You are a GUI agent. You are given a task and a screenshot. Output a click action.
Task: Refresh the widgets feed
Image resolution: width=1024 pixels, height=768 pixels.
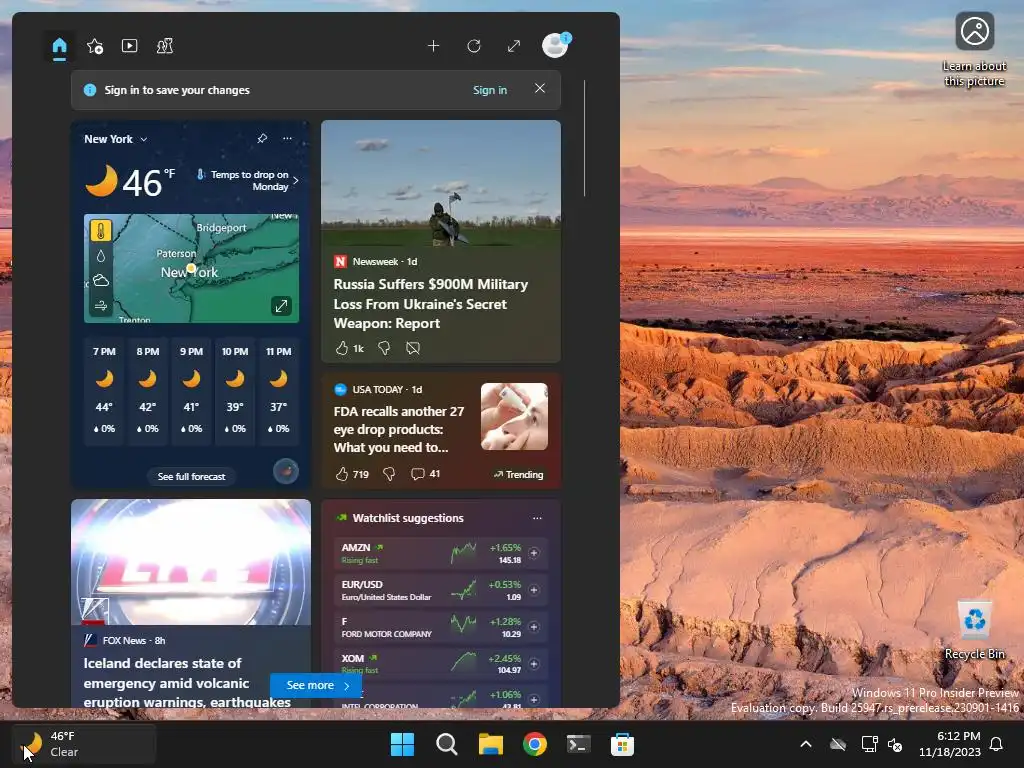[474, 46]
